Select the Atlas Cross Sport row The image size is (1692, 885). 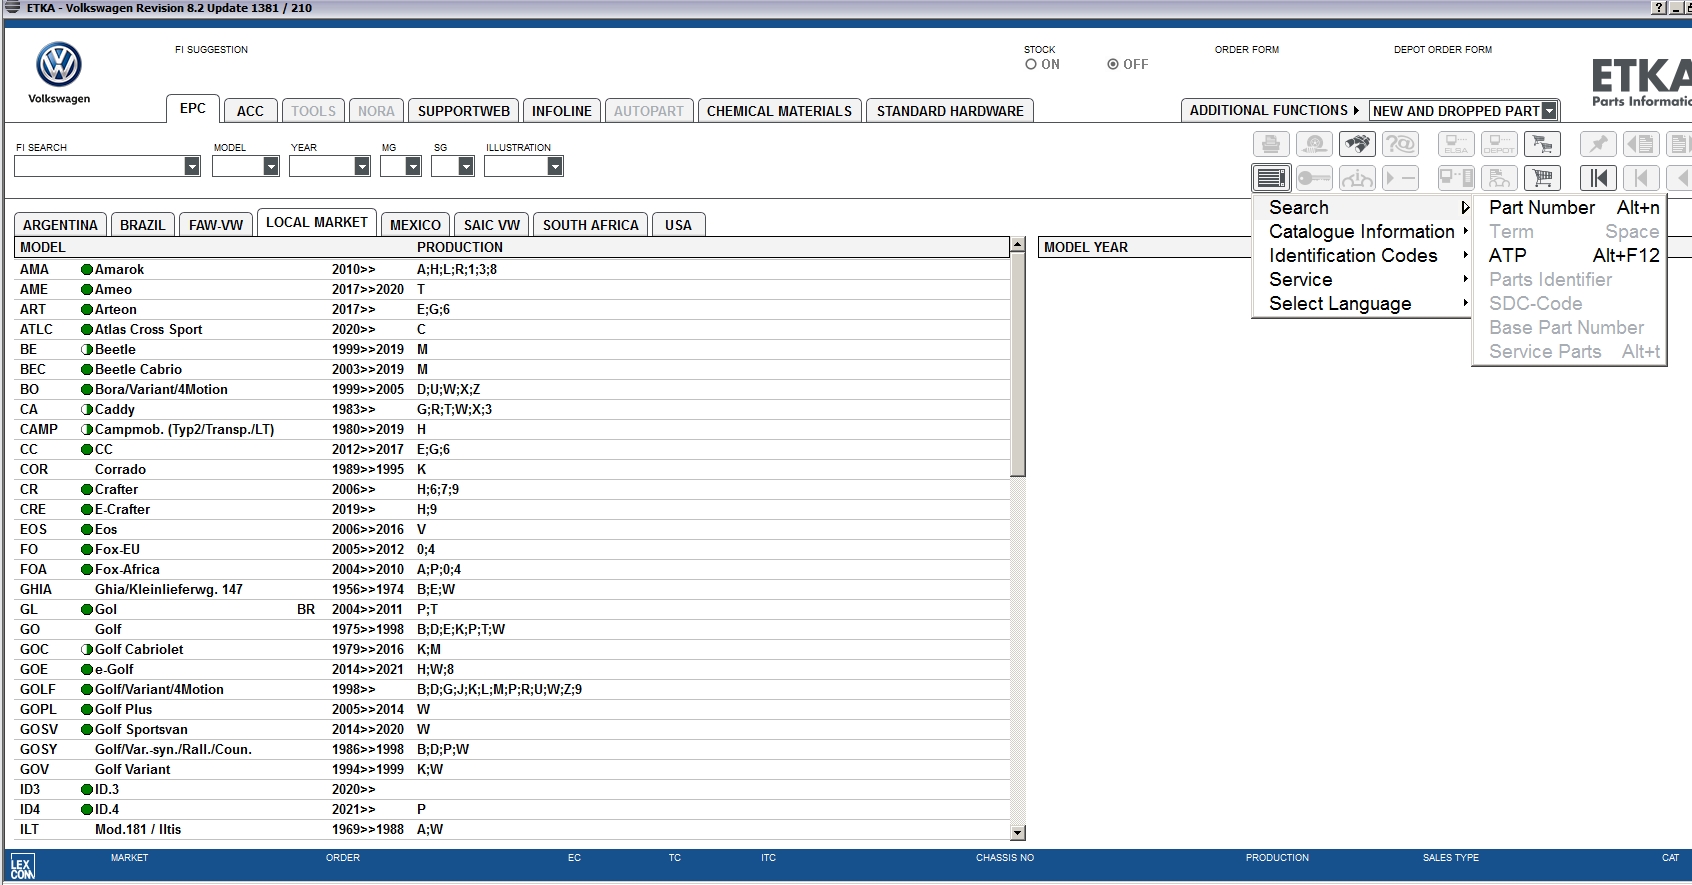[x=512, y=329]
